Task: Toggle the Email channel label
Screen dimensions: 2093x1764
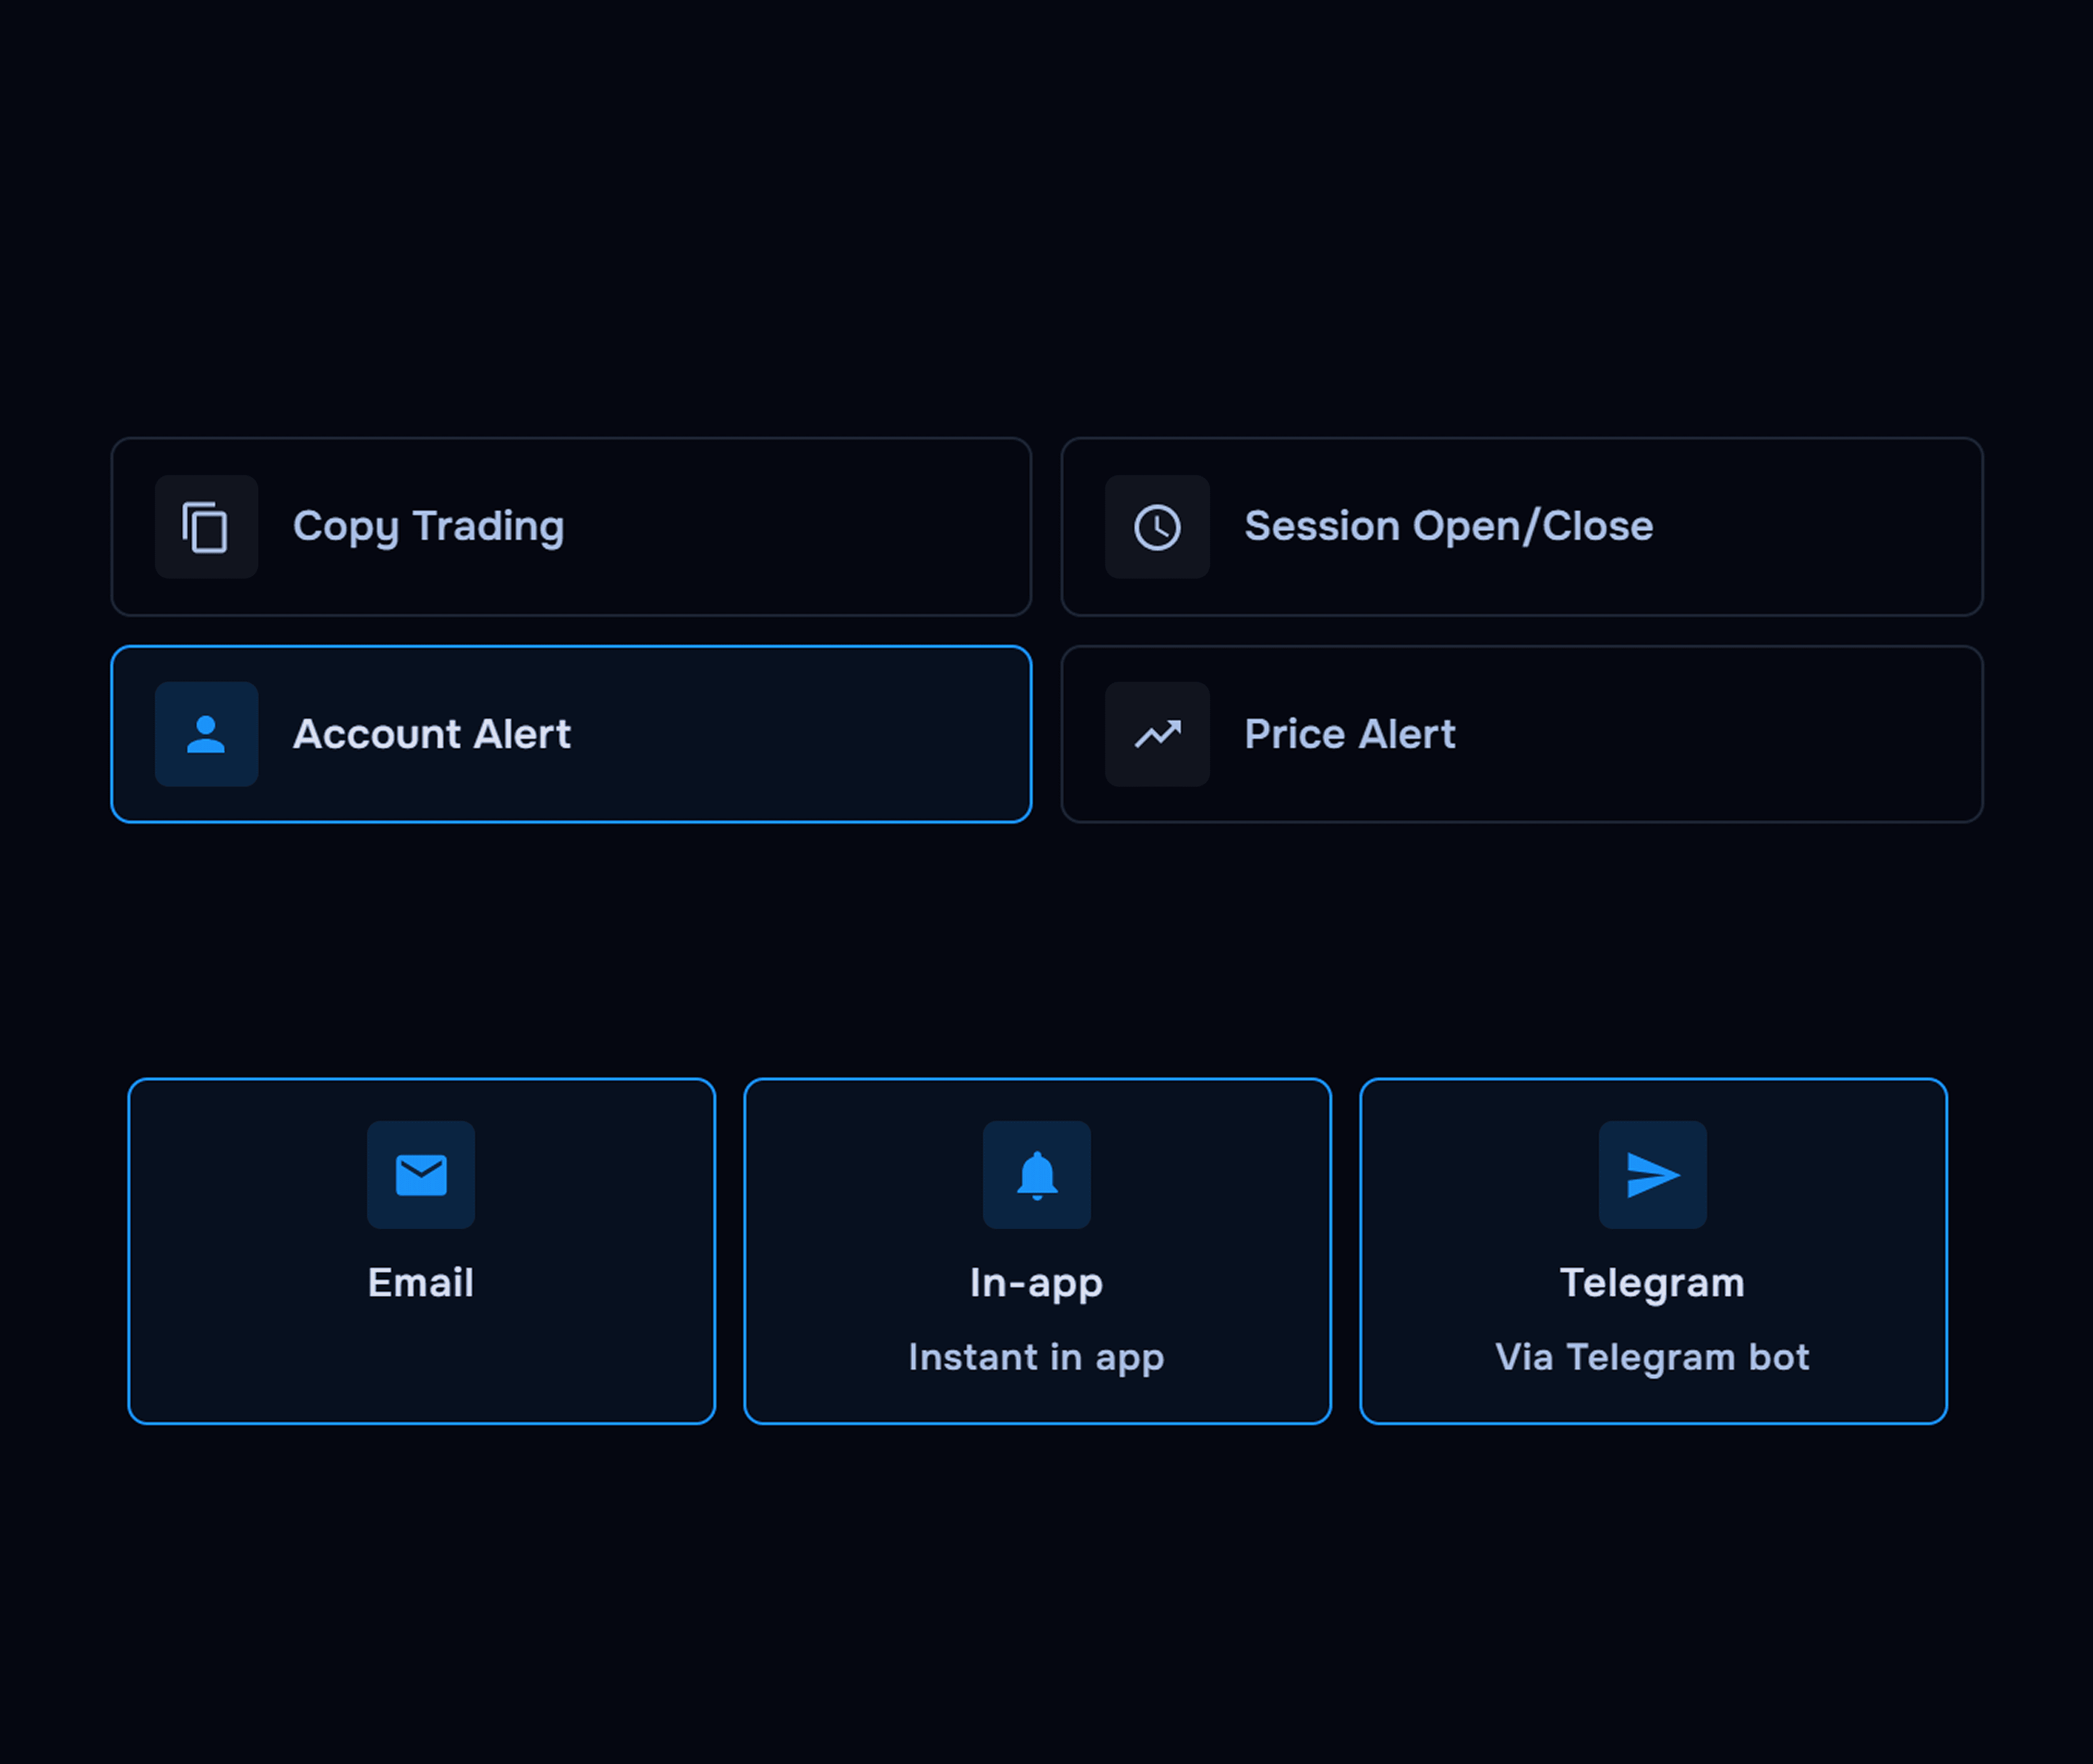Action: click(421, 1283)
